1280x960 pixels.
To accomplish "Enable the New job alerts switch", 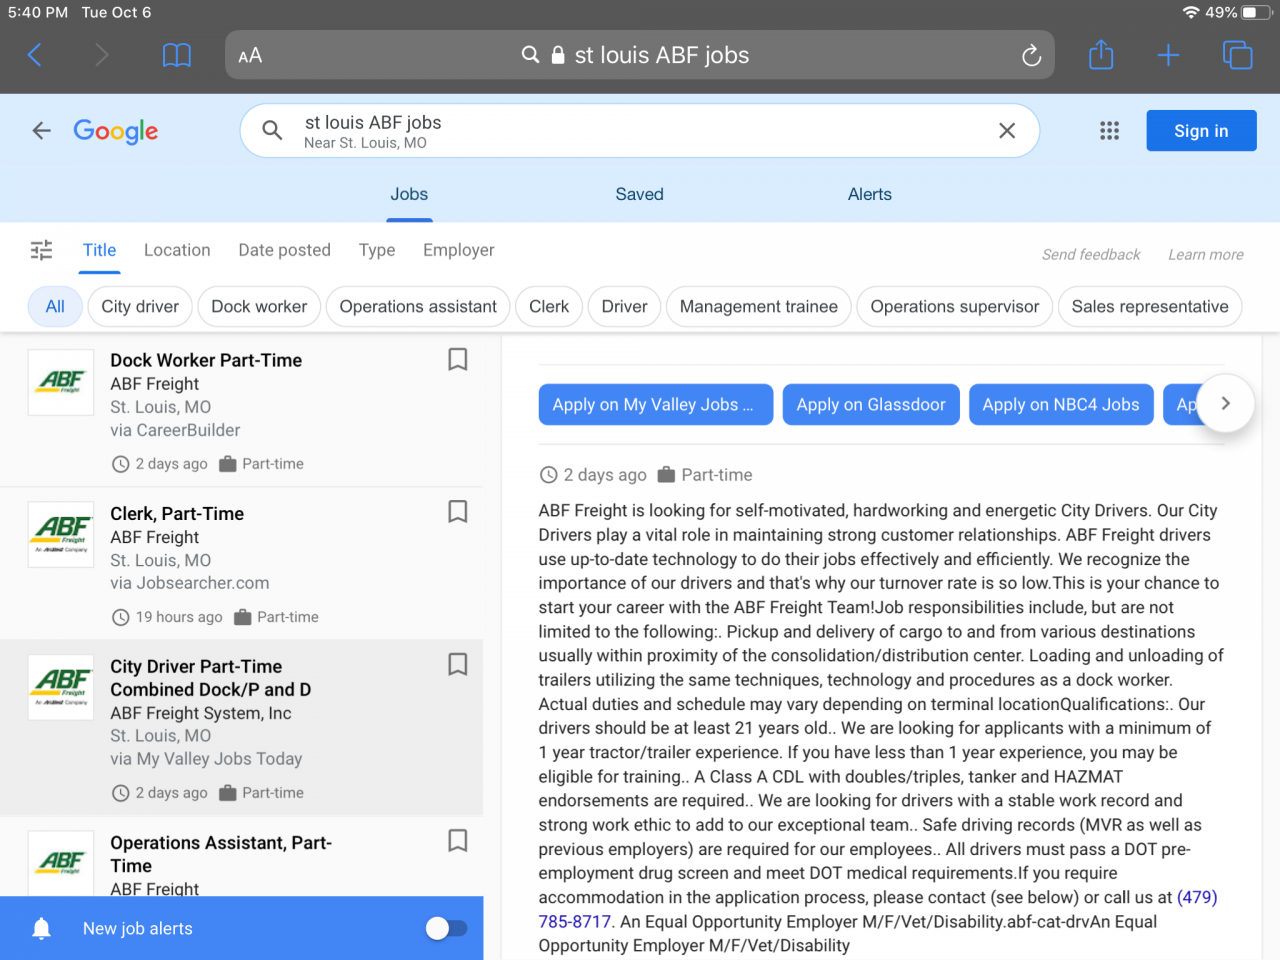I will tap(446, 928).
